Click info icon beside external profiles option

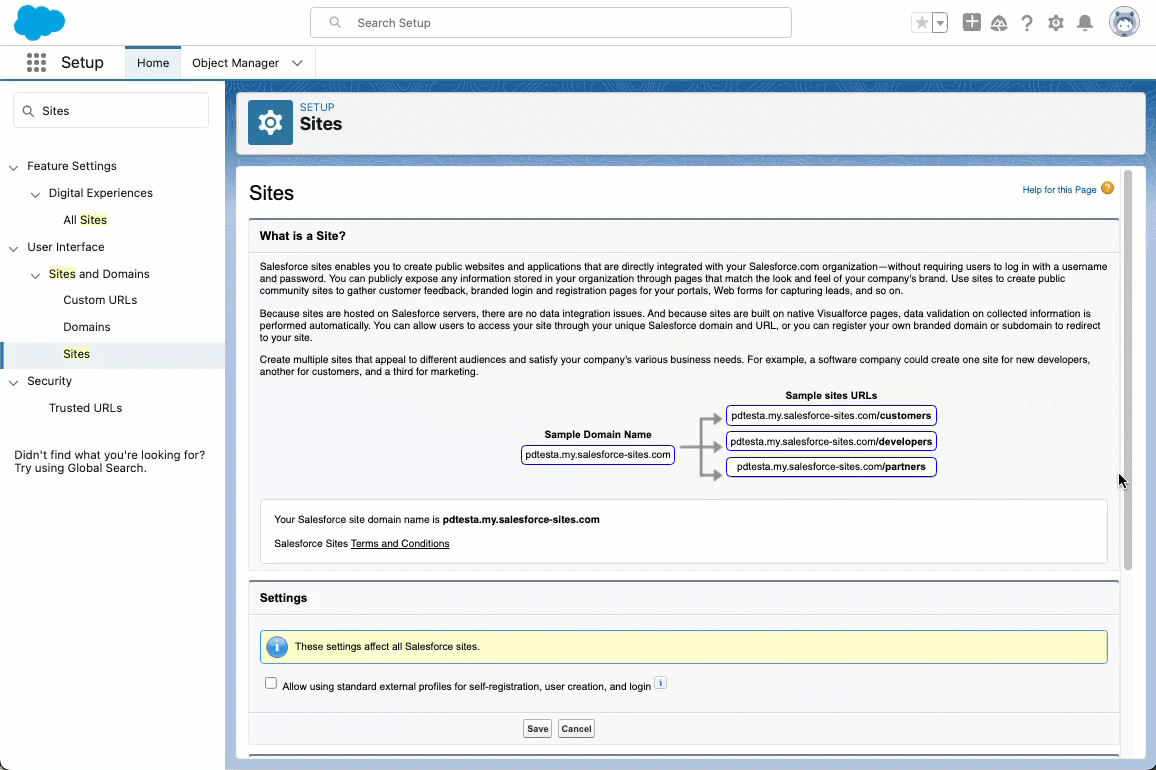point(660,684)
